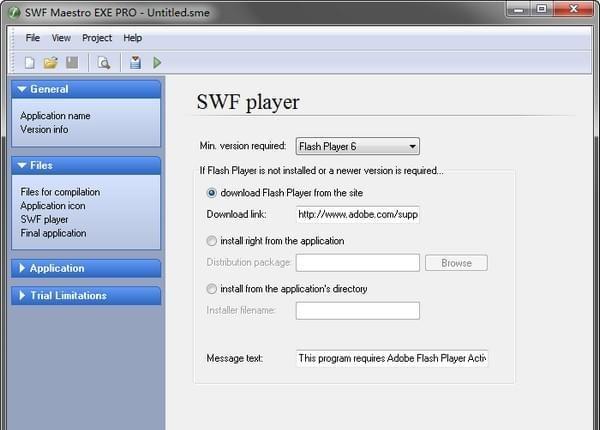Open the File menu

[33, 38]
